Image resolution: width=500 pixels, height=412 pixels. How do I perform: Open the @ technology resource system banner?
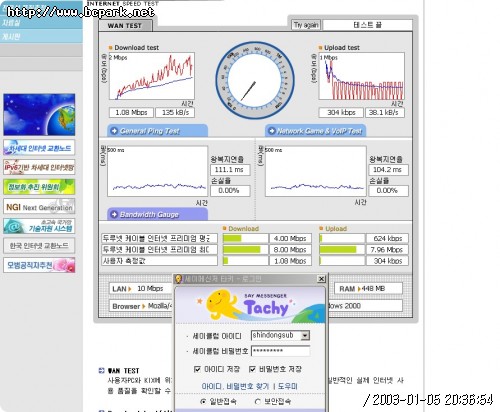coord(39,226)
